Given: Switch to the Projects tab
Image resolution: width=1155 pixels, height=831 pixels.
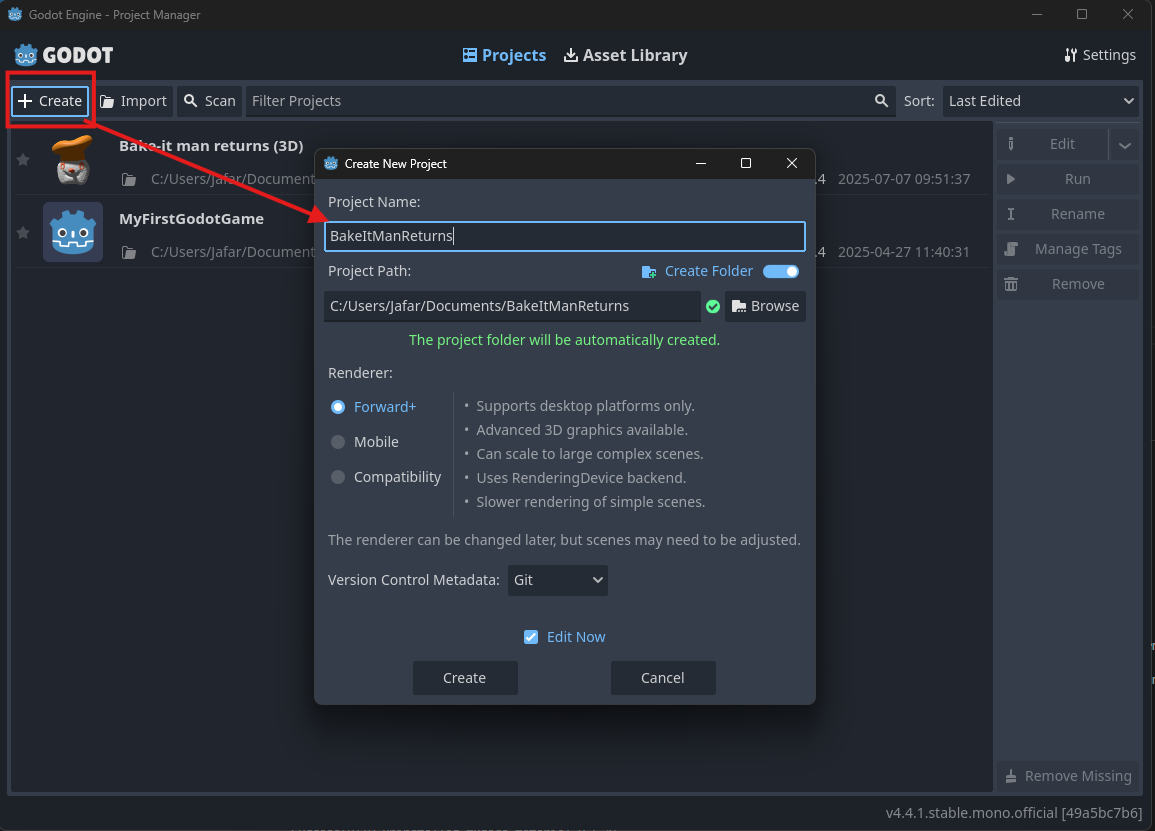Looking at the screenshot, I should click(505, 55).
